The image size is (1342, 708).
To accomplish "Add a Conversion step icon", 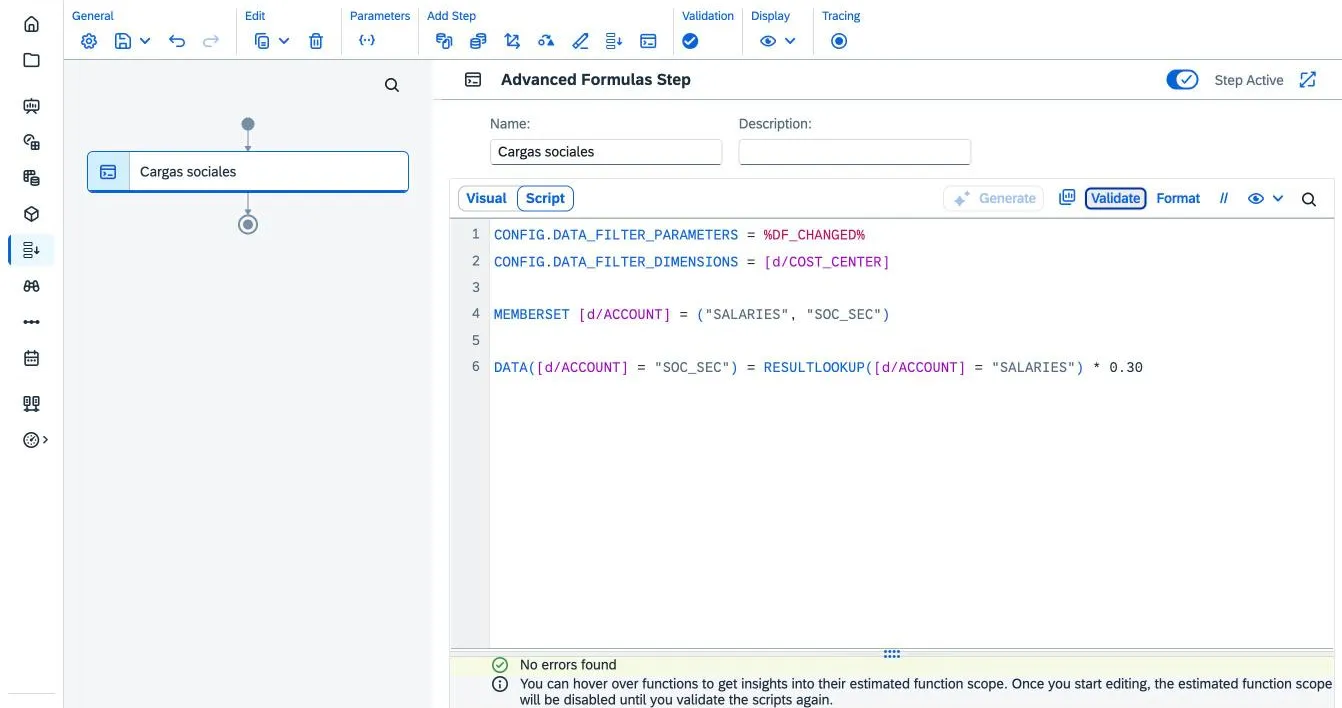I will coord(546,41).
